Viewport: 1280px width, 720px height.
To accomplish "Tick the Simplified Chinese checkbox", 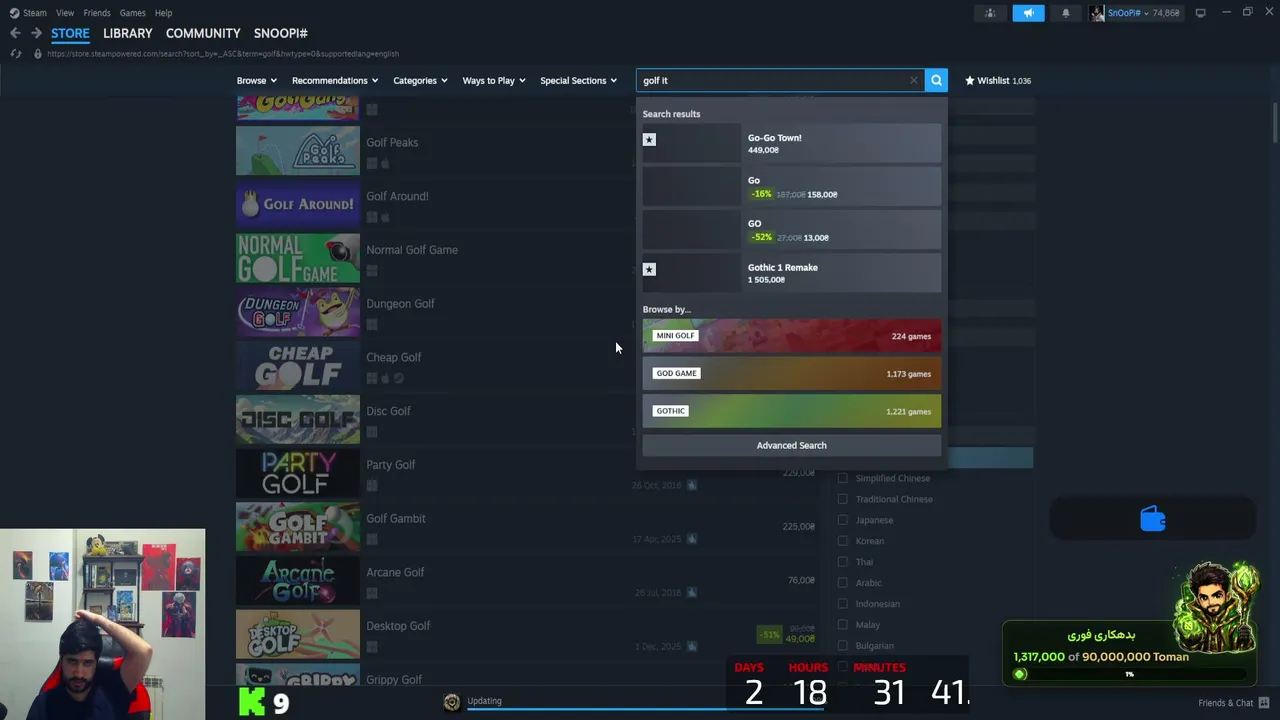I will click(x=842, y=478).
